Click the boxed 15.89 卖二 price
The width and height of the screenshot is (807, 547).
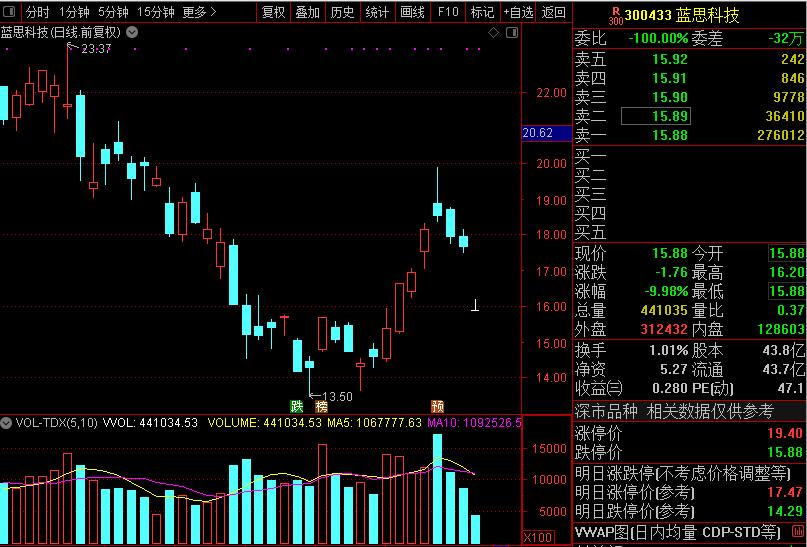coord(668,116)
